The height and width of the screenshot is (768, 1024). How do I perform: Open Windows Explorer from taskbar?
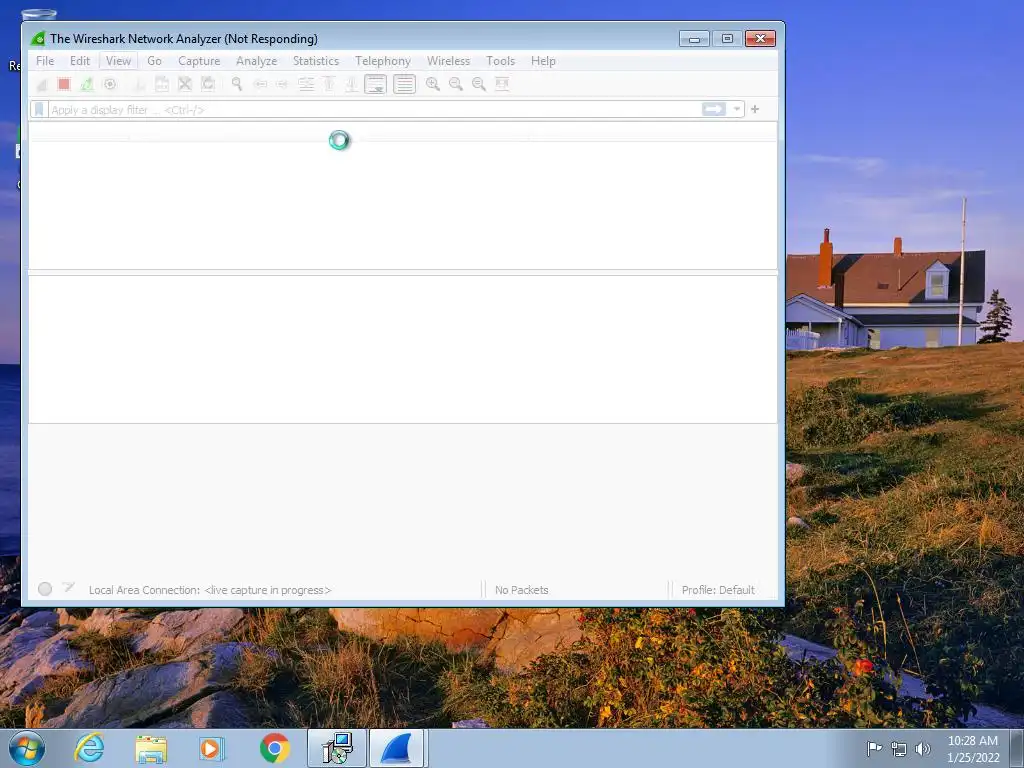(x=151, y=748)
